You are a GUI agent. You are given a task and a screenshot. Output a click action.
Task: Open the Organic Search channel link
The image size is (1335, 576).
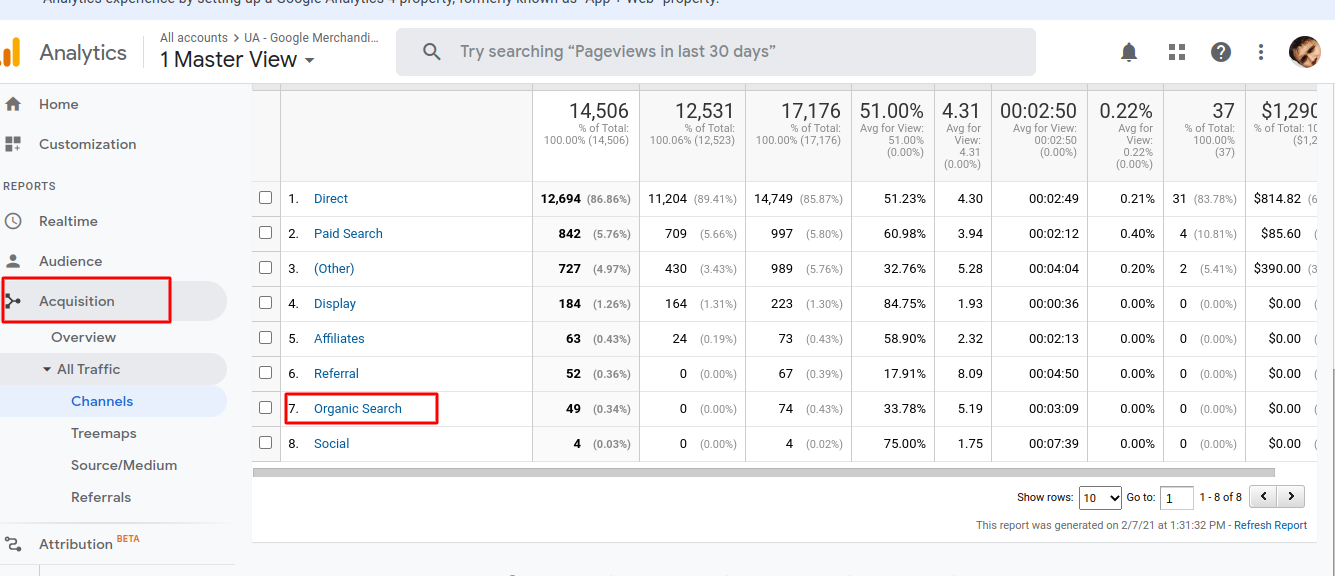[x=358, y=408]
